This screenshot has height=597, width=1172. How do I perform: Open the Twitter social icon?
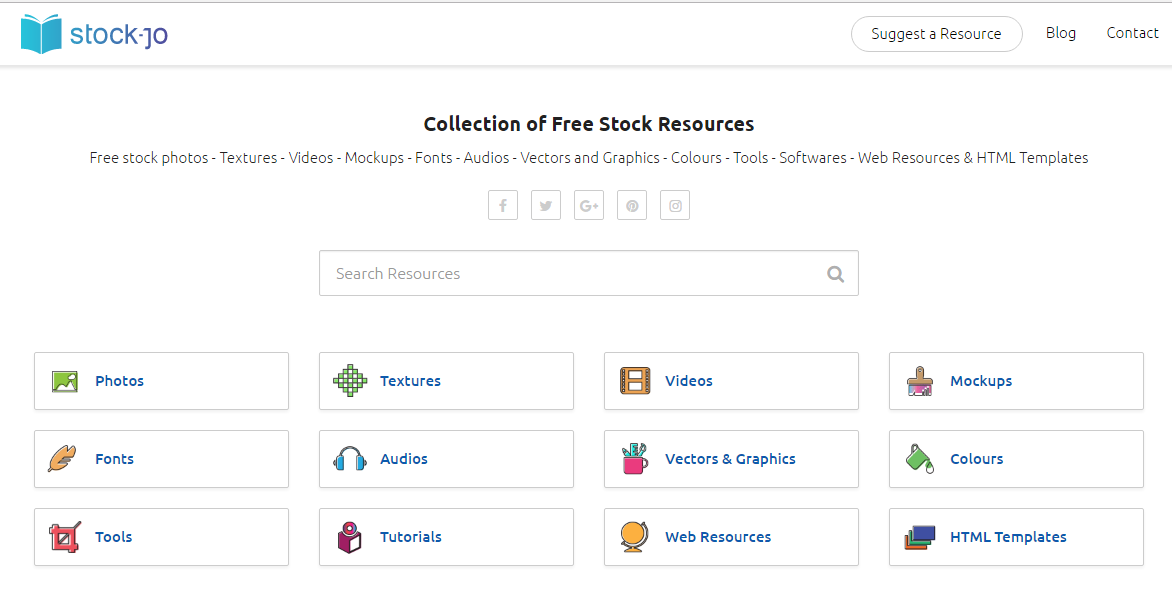point(546,205)
